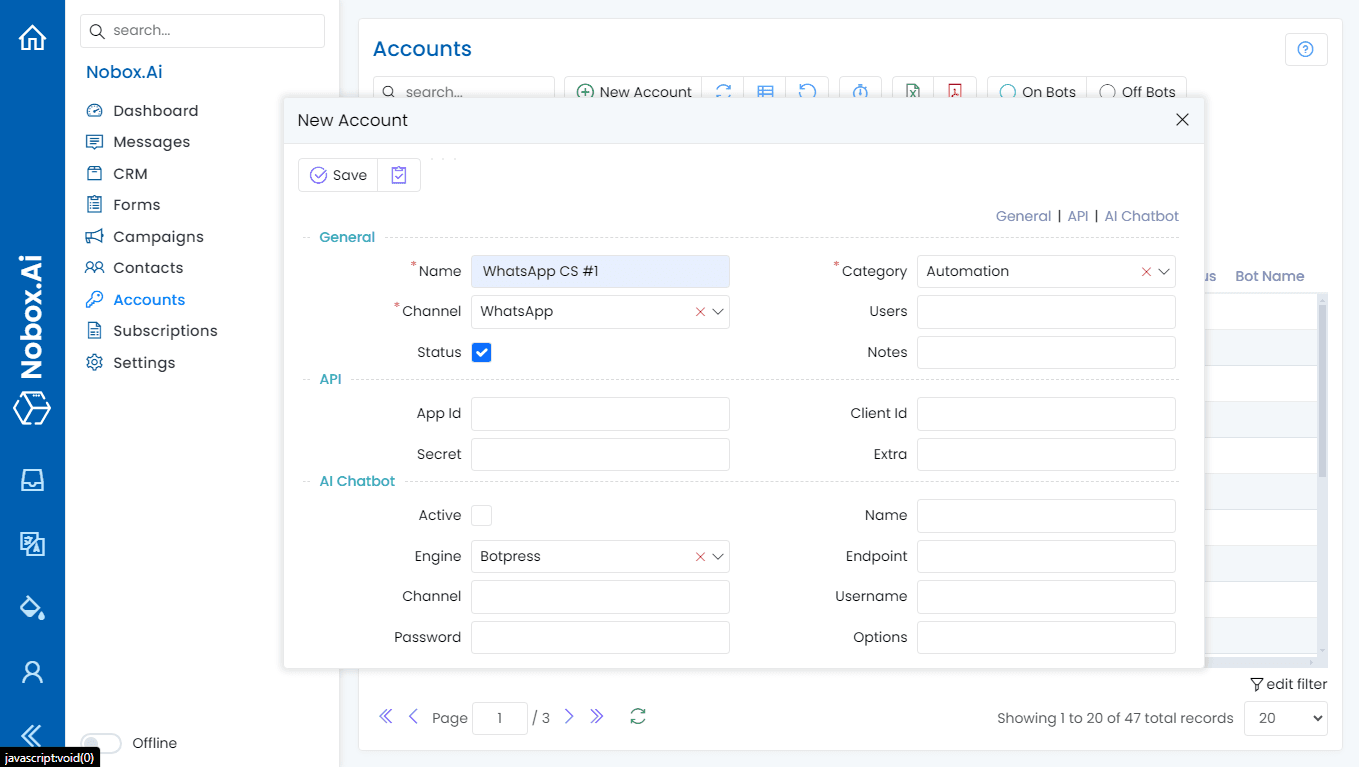Refresh the Accounts list
This screenshot has height=767, width=1359.
pyautogui.click(x=723, y=91)
